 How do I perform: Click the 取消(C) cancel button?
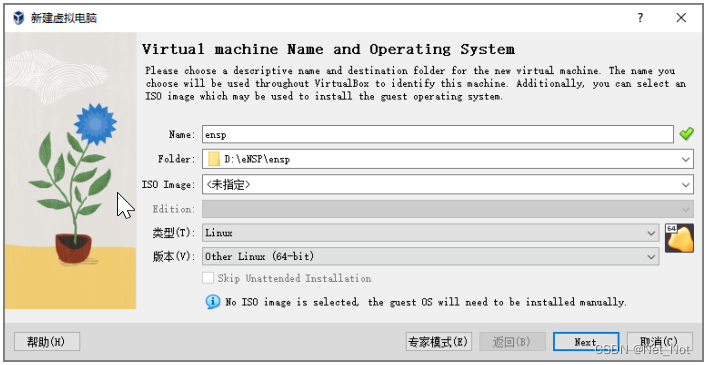659,342
